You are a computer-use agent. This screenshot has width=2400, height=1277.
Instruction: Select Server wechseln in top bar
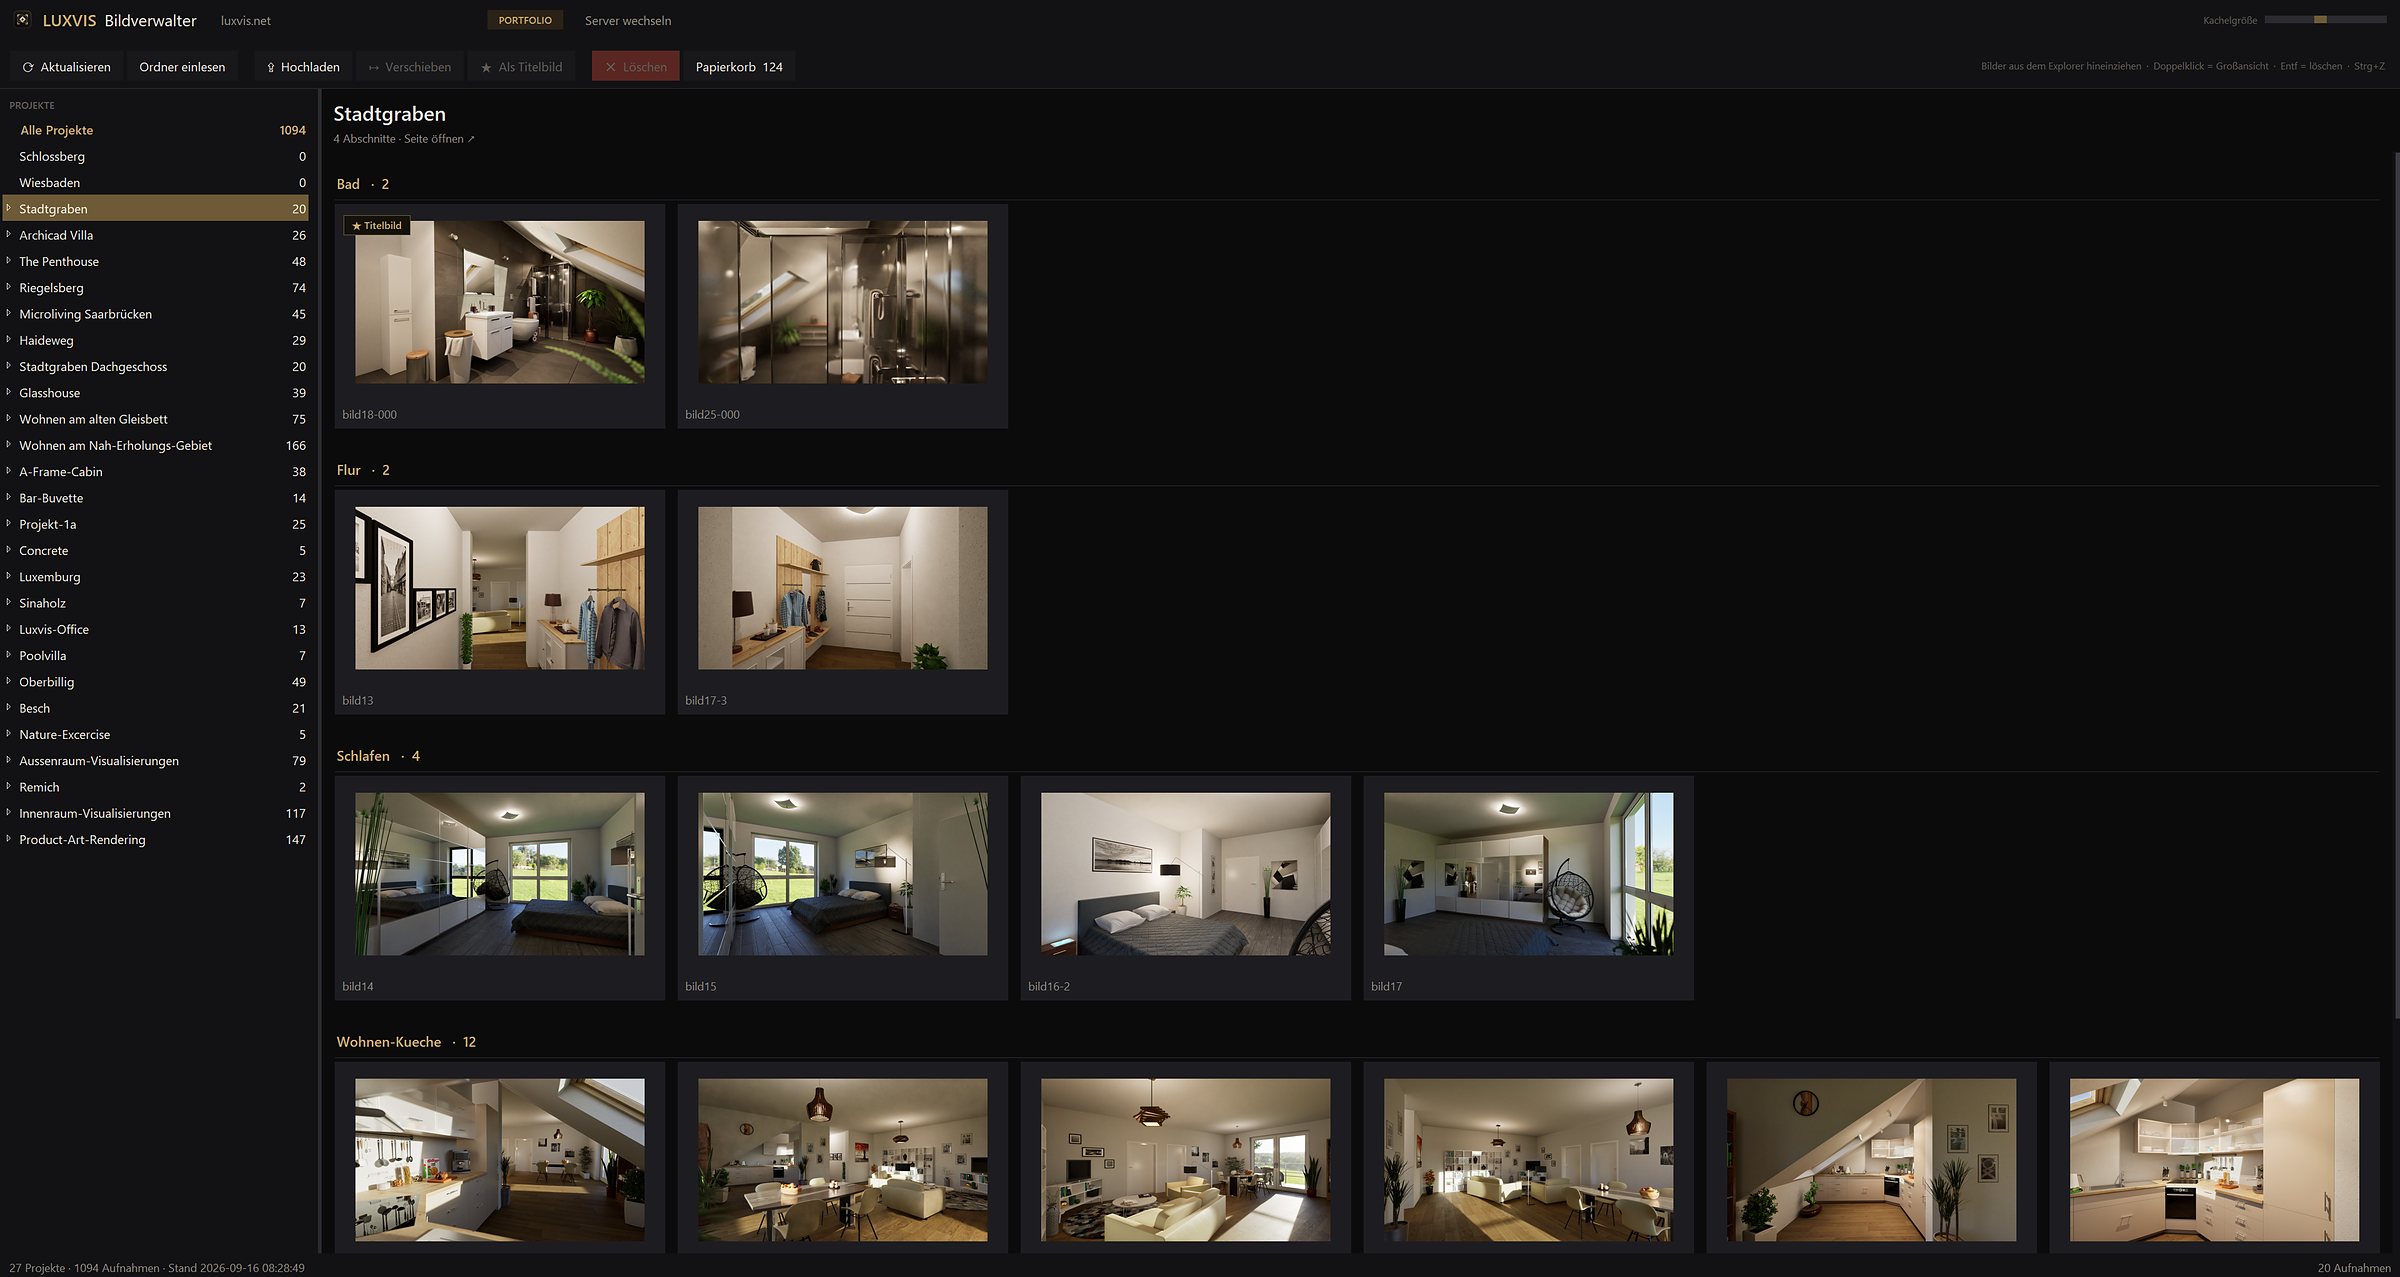[628, 20]
